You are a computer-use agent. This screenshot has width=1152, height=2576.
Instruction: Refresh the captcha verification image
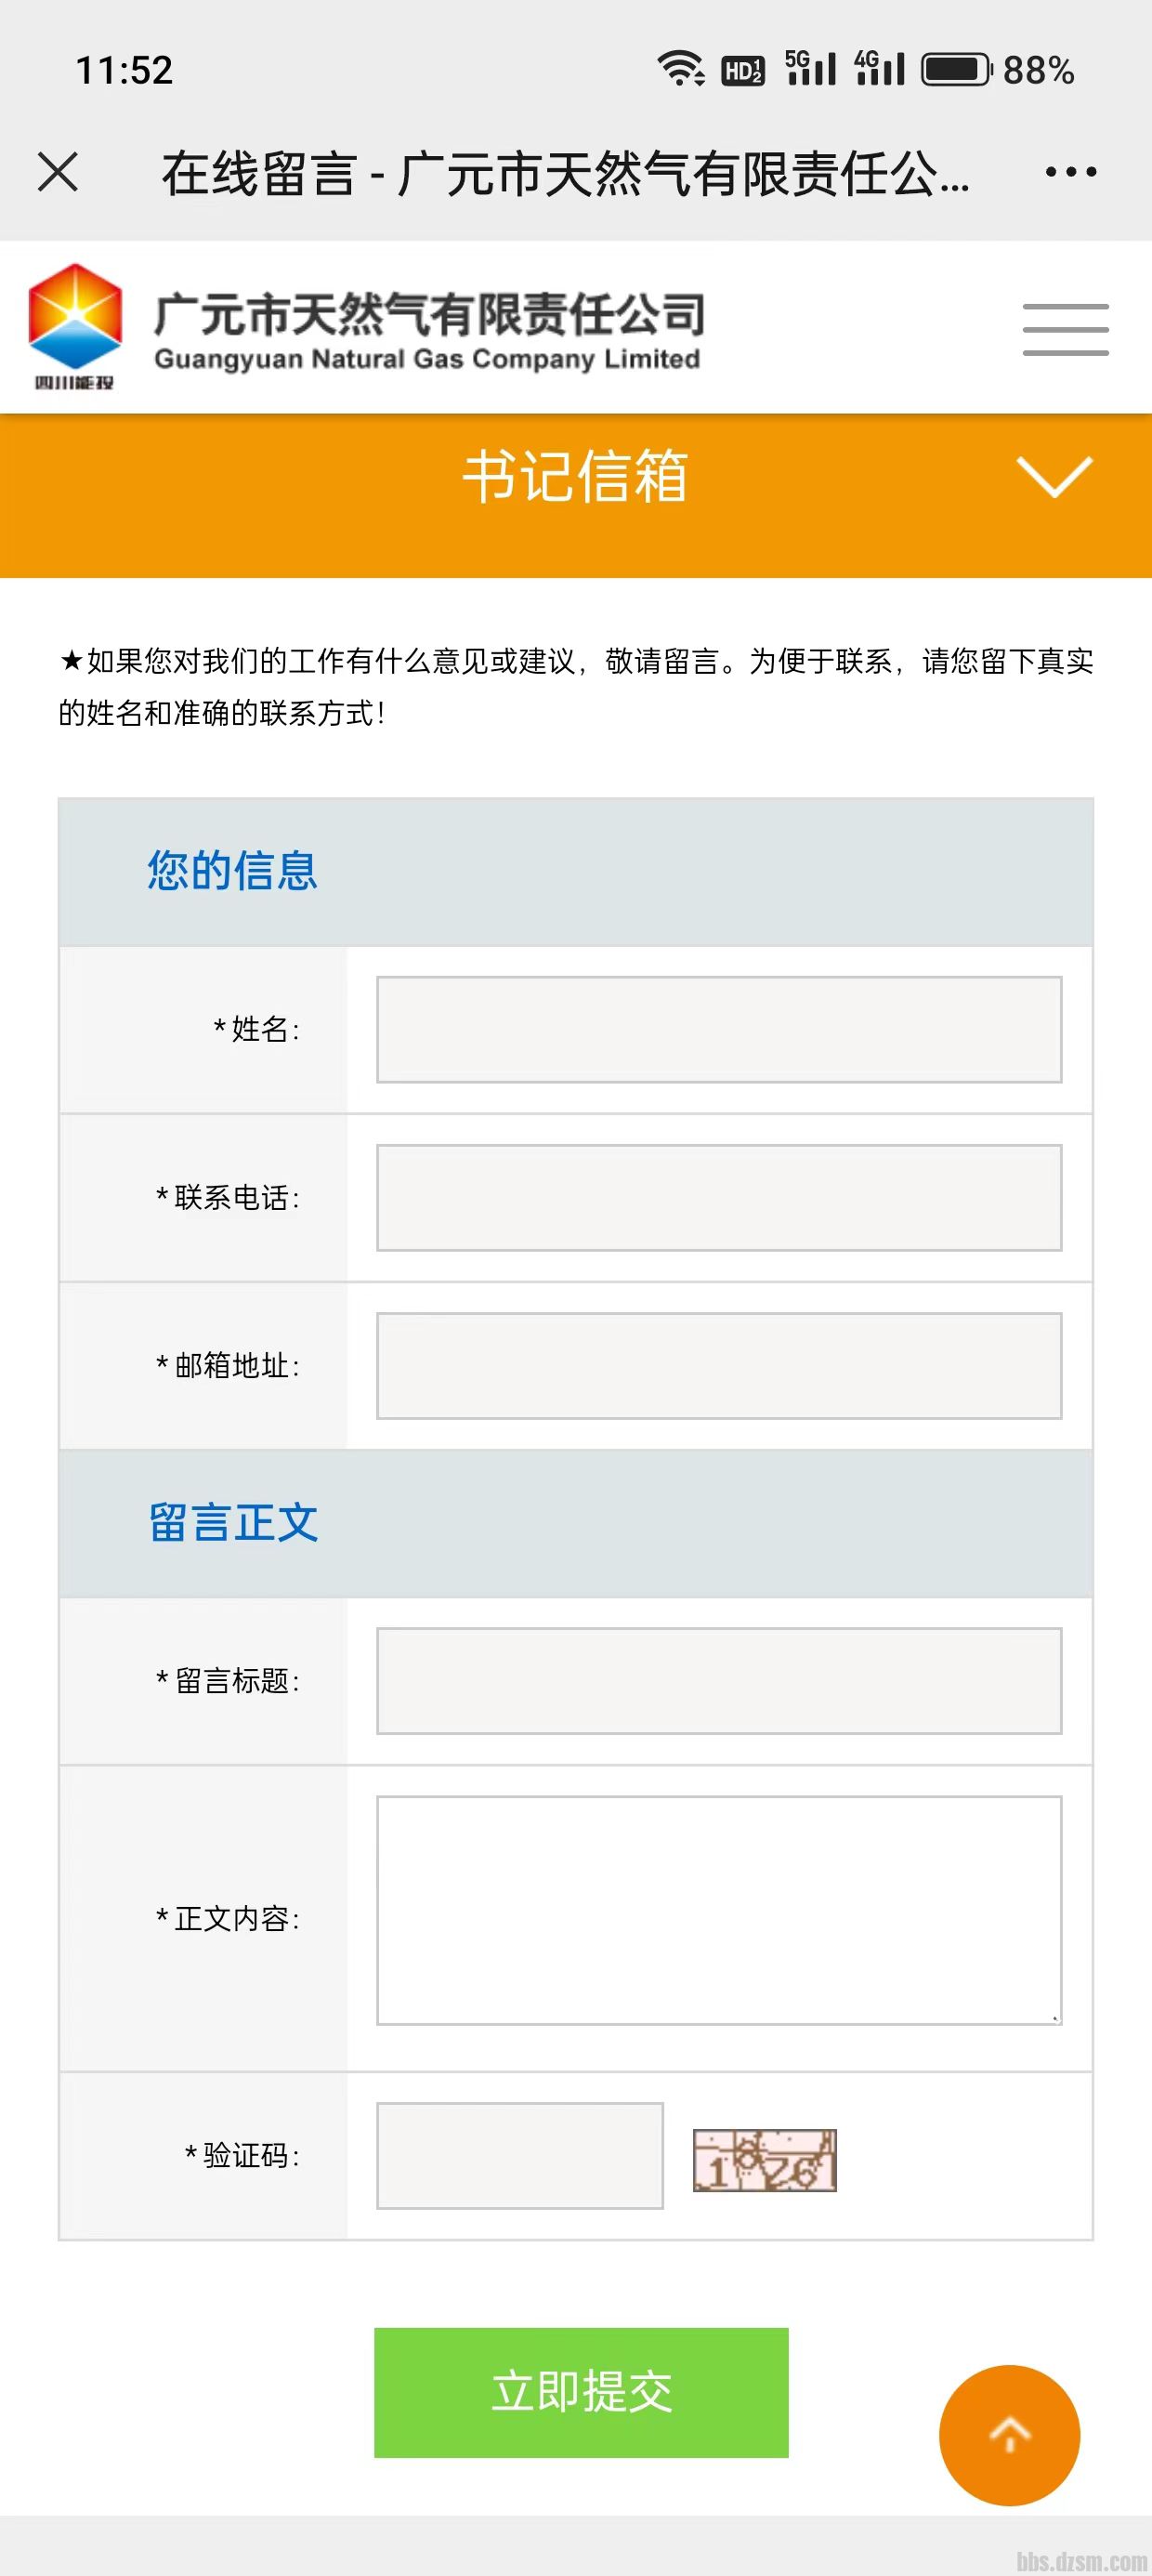764,2160
